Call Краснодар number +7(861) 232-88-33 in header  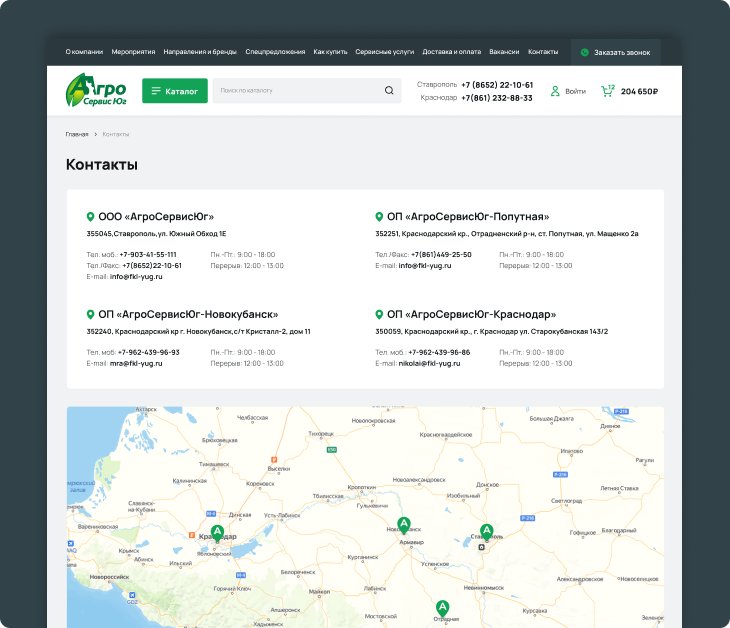pos(497,98)
